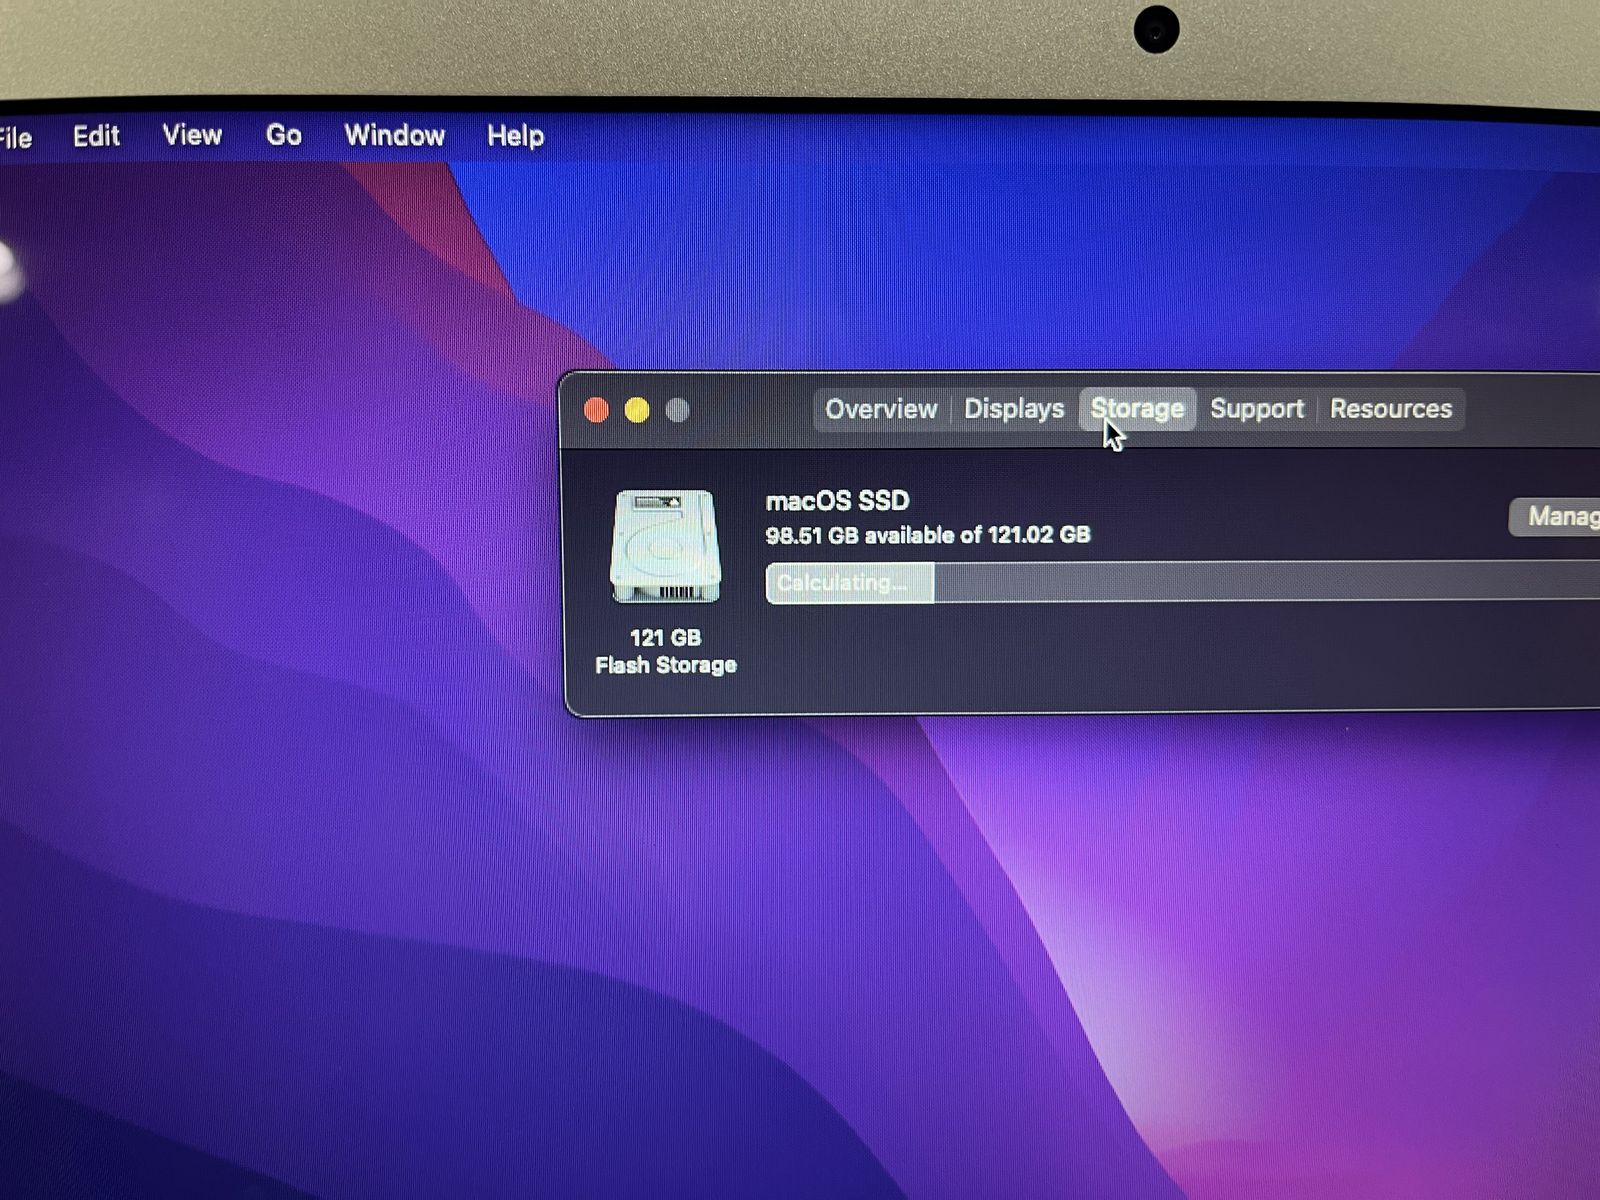1600x1200 pixels.
Task: Close the About This Mac window
Action: [x=597, y=410]
